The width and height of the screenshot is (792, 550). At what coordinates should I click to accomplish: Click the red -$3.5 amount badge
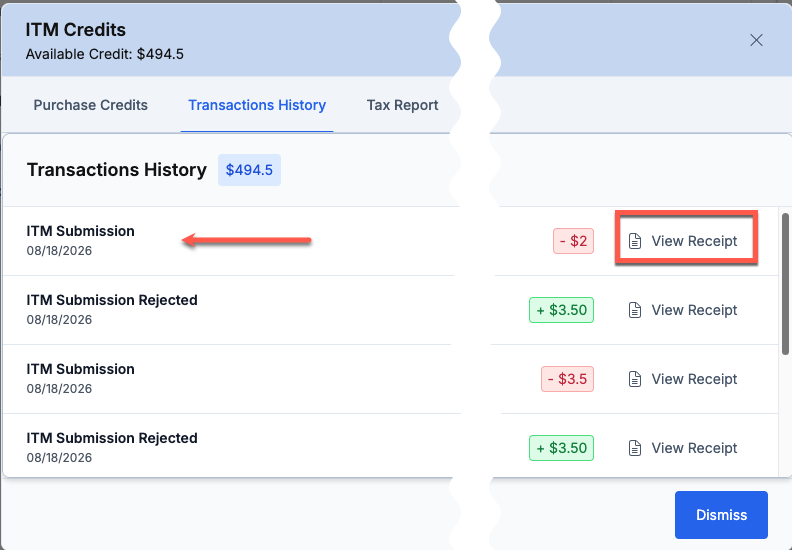pos(567,379)
